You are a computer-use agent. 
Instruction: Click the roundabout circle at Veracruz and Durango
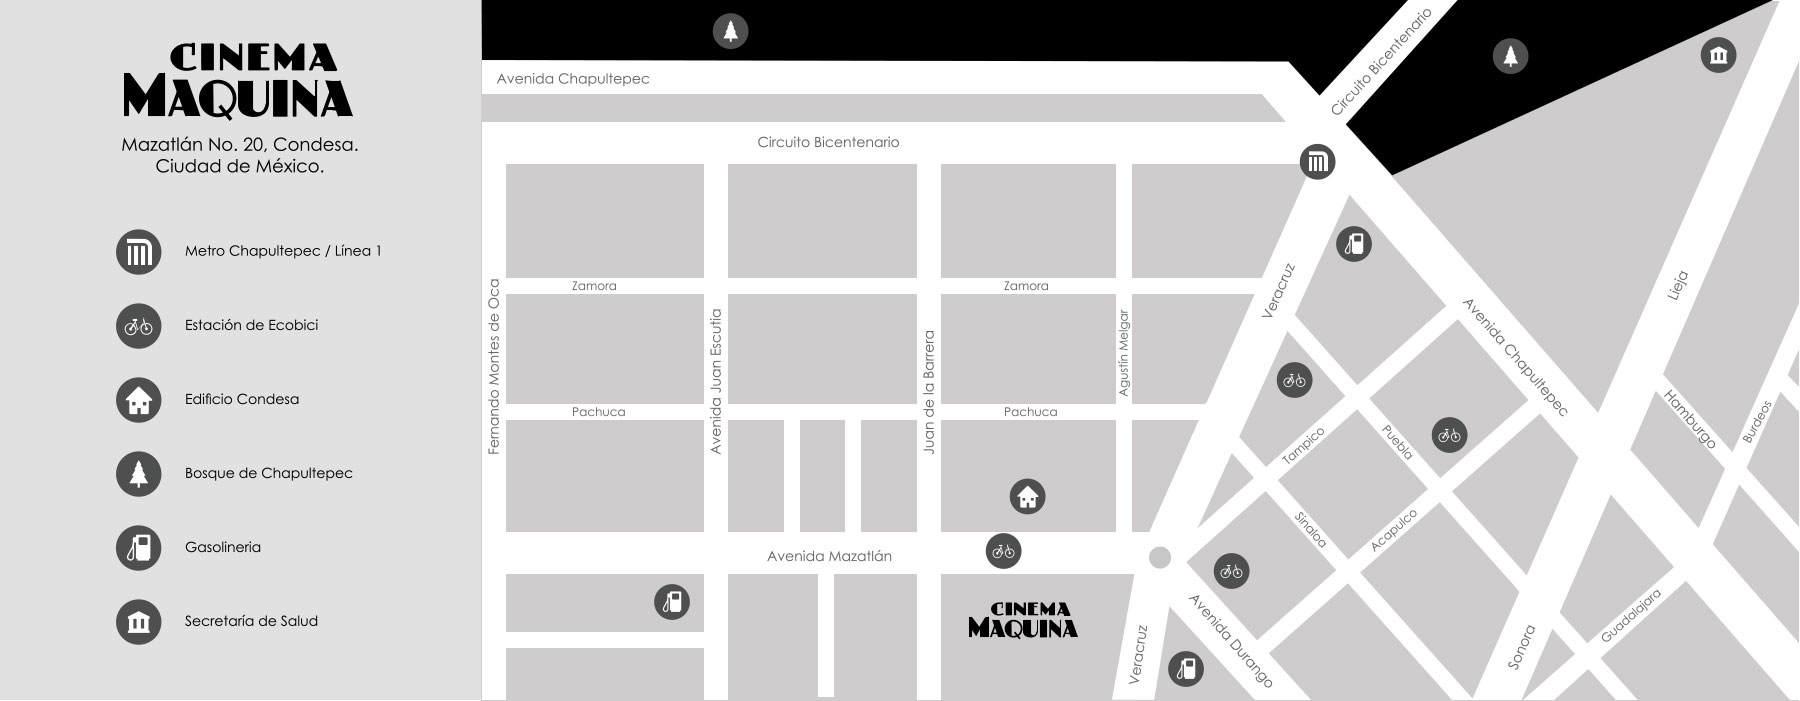pyautogui.click(x=1159, y=557)
